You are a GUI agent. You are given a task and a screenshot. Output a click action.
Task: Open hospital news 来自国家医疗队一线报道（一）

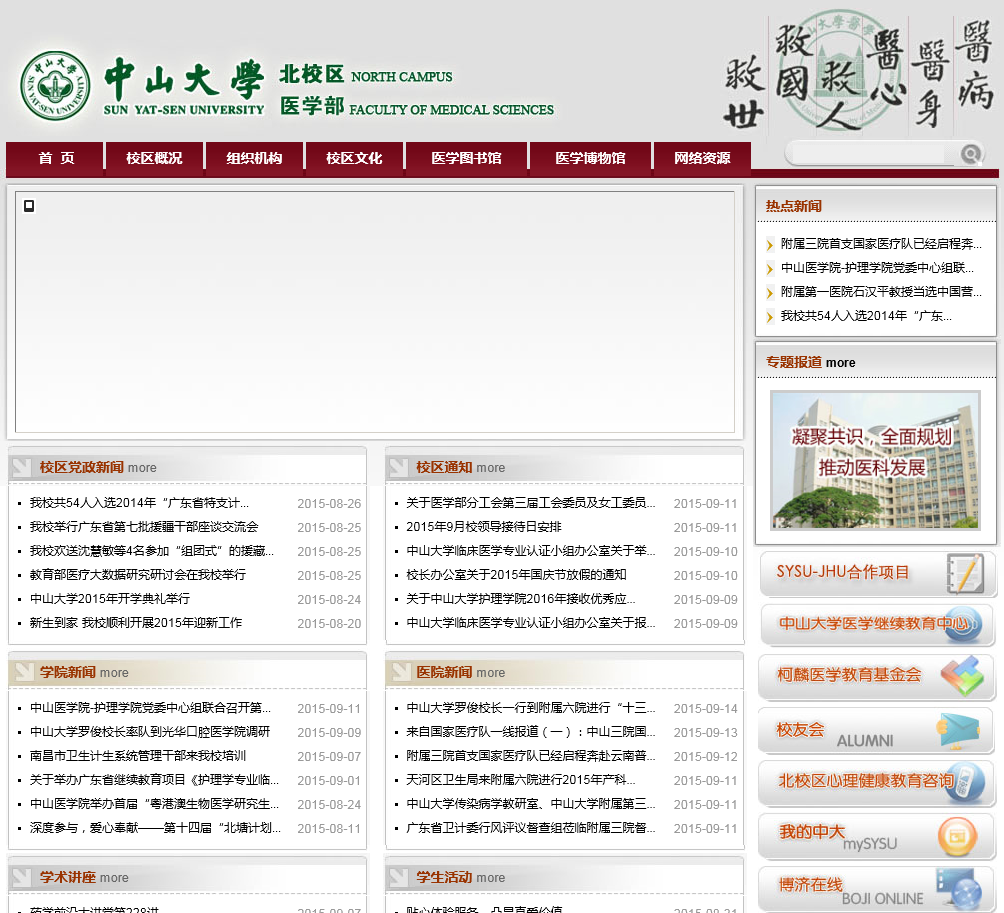coord(531,732)
